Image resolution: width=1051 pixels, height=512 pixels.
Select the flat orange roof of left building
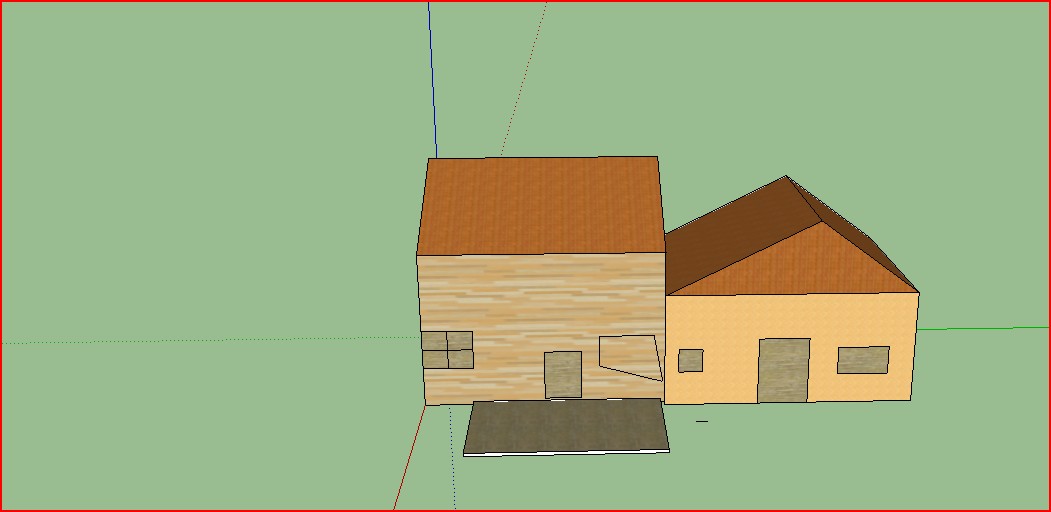coord(541,204)
